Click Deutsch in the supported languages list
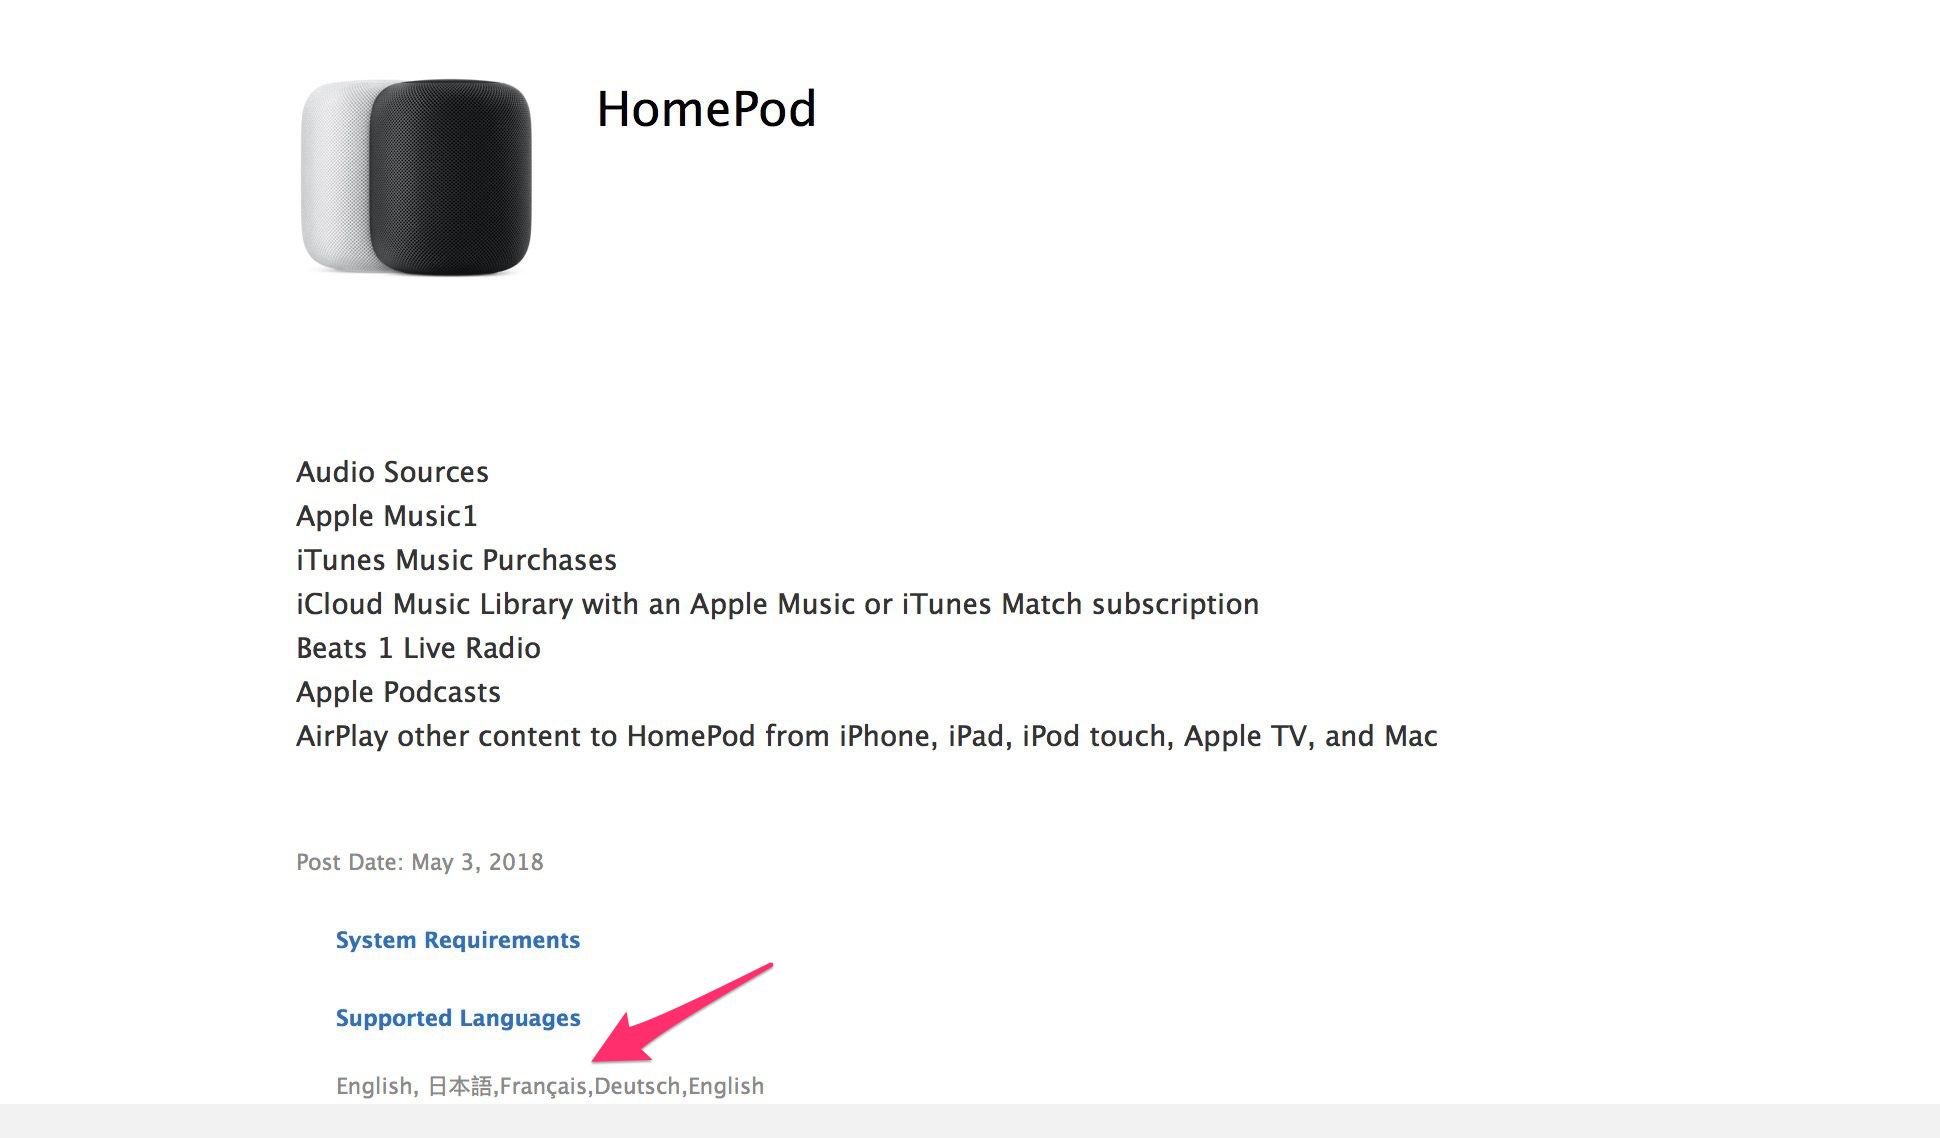Image resolution: width=1940 pixels, height=1138 pixels. [637, 1086]
